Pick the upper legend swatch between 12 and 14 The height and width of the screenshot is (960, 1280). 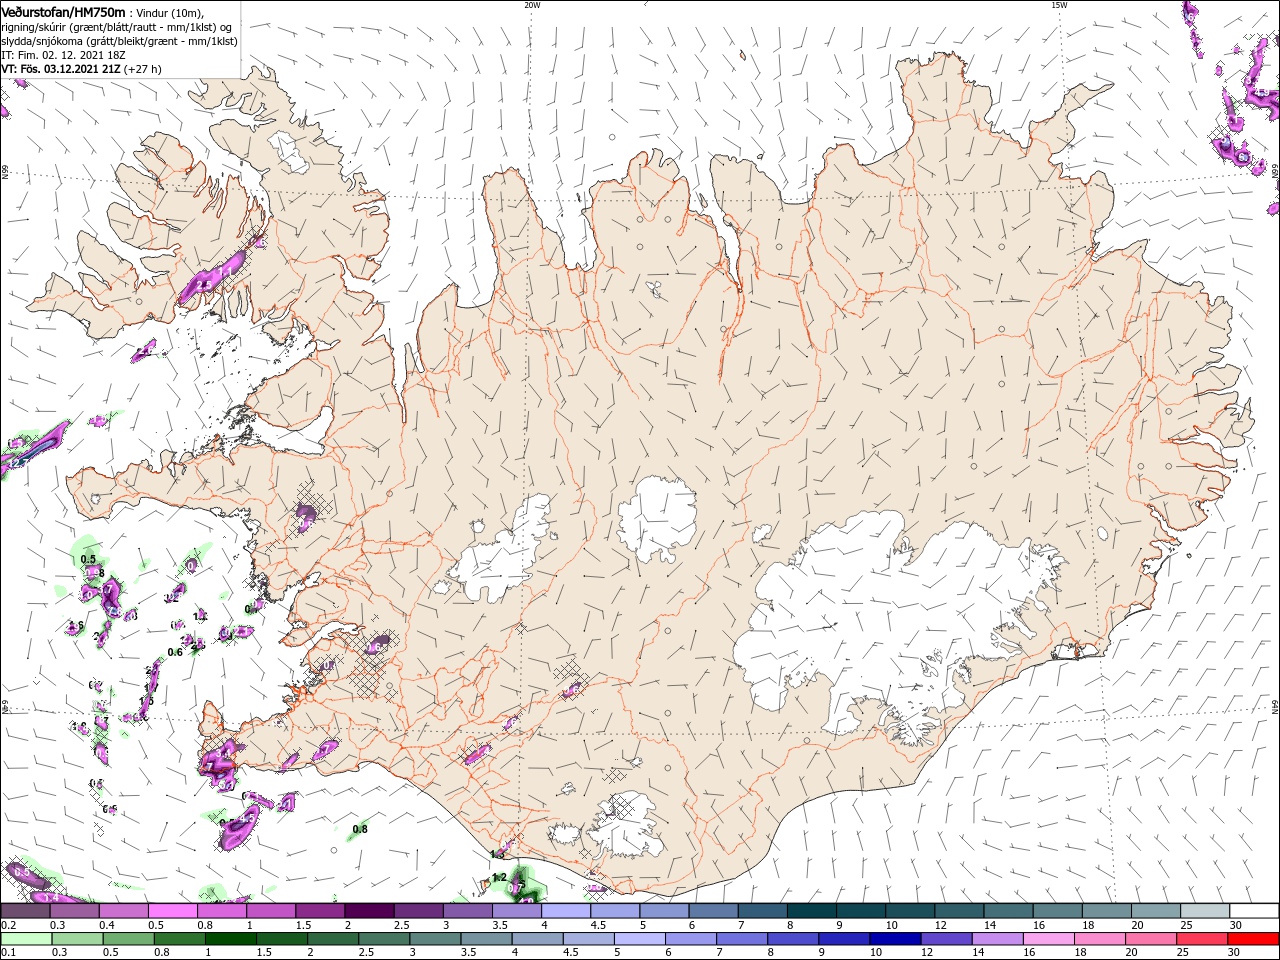(960, 911)
